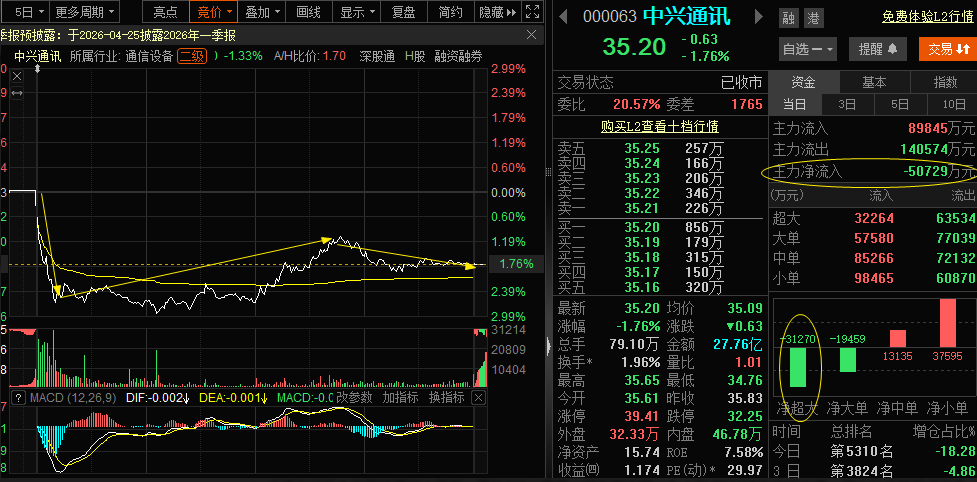Select the 卖一 35.21 order row
Viewport: 977px width, 482px height.
click(x=659, y=208)
